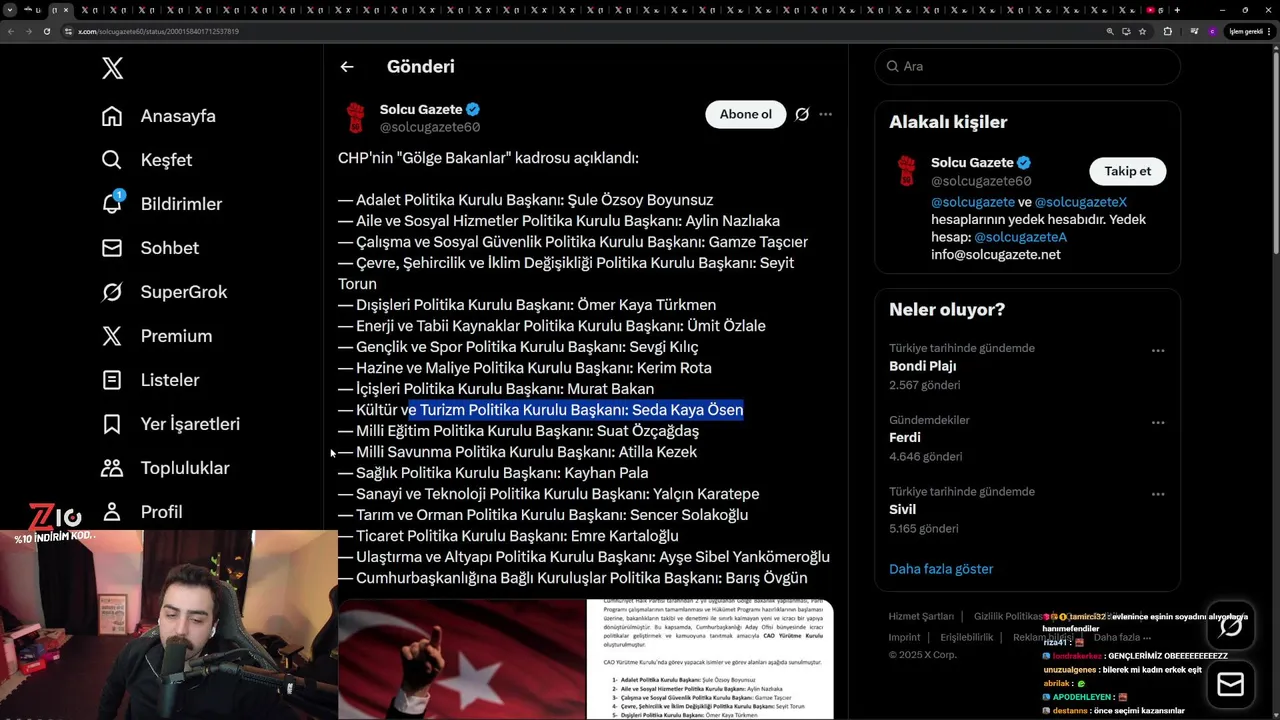Switch to the YouTube tab

[1154, 10]
